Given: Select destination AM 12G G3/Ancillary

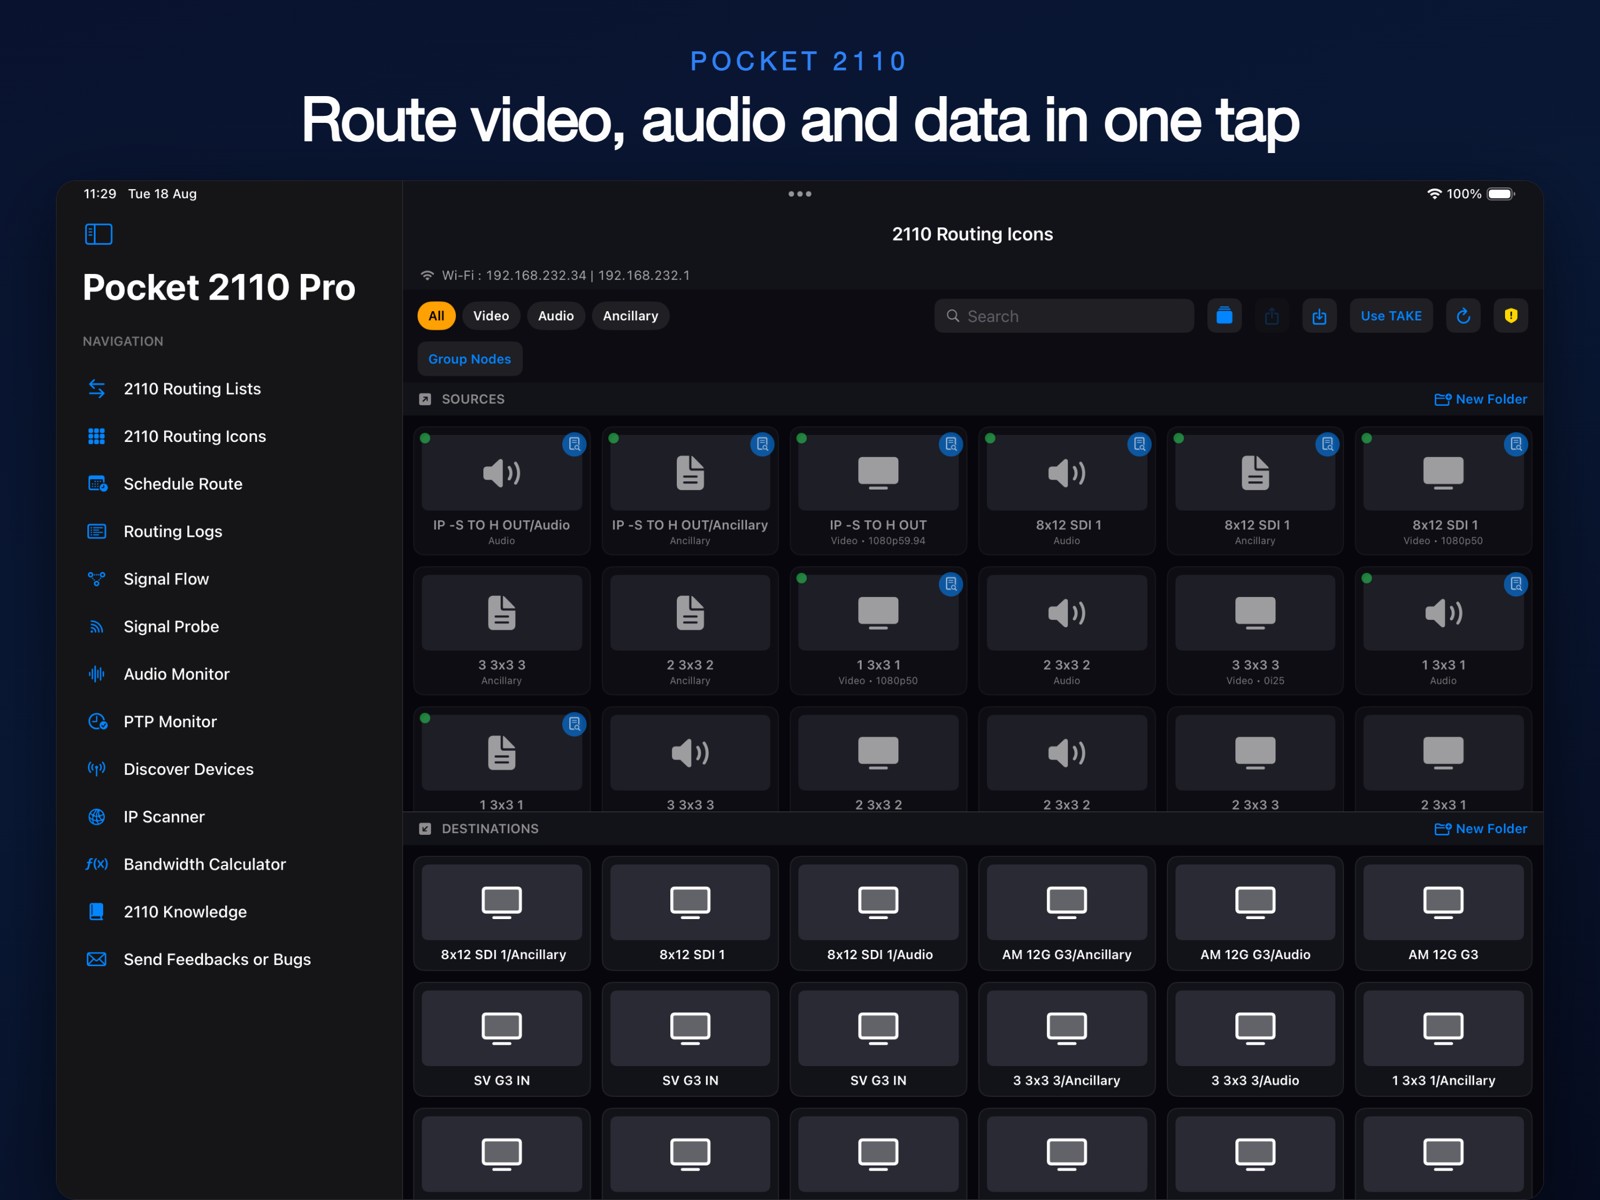Looking at the screenshot, I should click(1067, 913).
